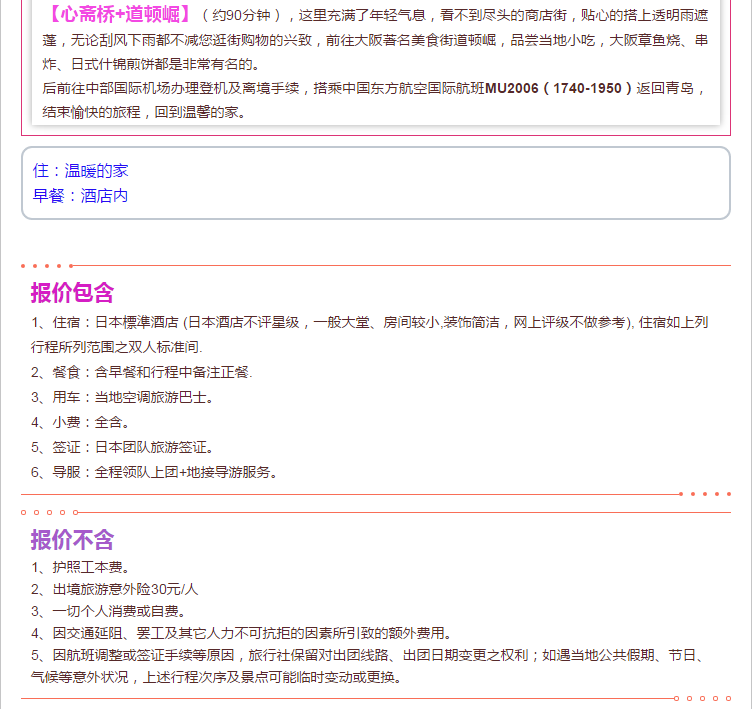The width and height of the screenshot is (752, 709).
Task: Click the hollow circles above 报价不含
Action: [48, 512]
